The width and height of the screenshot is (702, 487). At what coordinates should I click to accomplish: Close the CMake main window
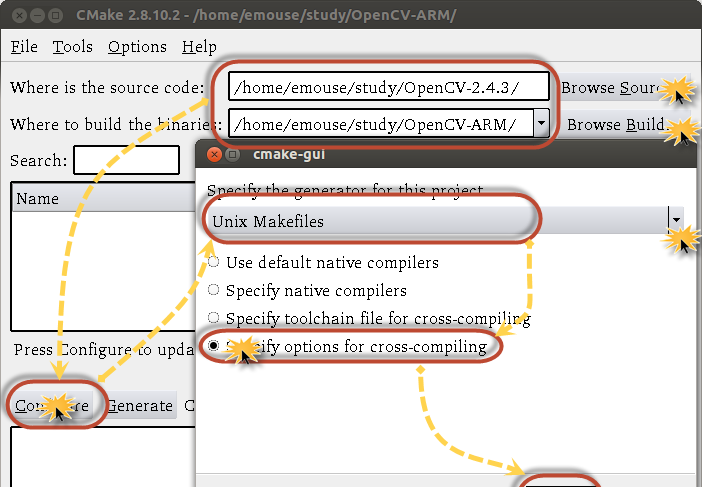[19, 16]
